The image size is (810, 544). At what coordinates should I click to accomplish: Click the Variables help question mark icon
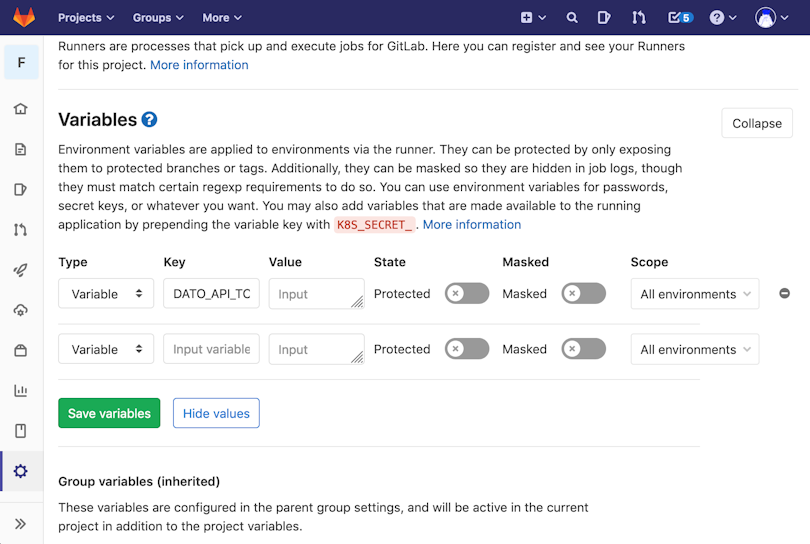149,119
